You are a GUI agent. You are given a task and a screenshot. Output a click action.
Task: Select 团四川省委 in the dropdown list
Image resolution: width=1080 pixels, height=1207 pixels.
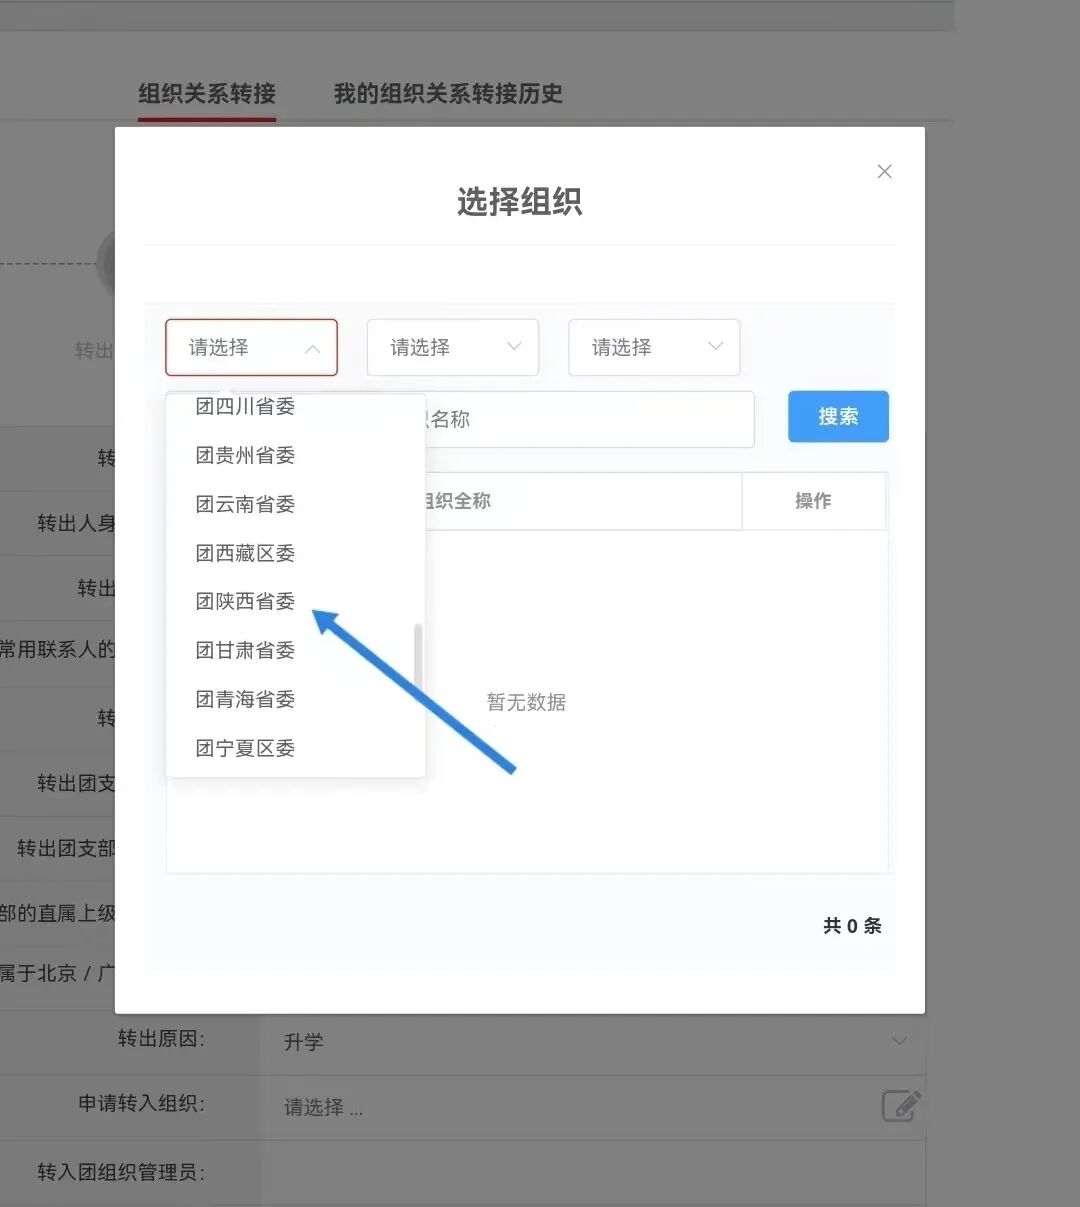[x=245, y=408]
